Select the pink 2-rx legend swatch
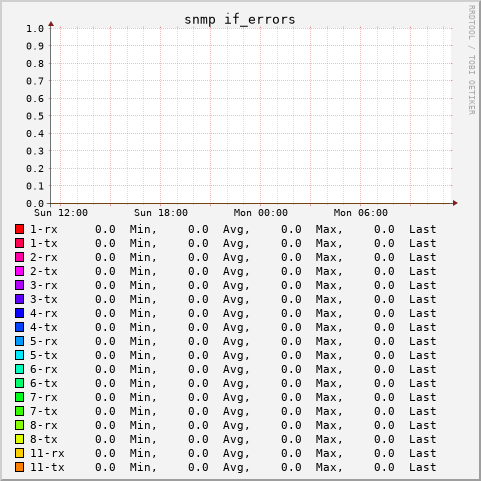 tap(19, 257)
